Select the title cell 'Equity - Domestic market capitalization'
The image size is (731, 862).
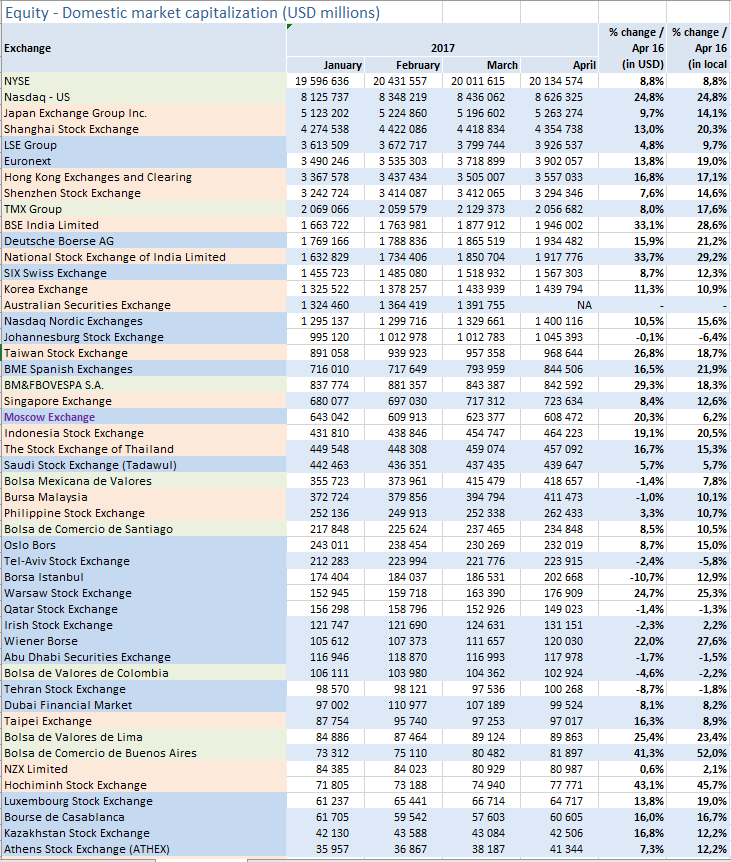(192, 12)
